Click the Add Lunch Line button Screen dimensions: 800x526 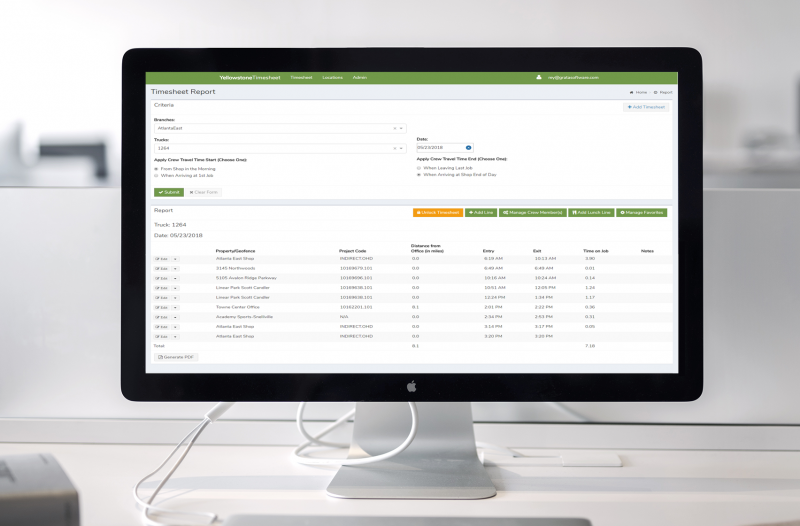click(x=591, y=213)
